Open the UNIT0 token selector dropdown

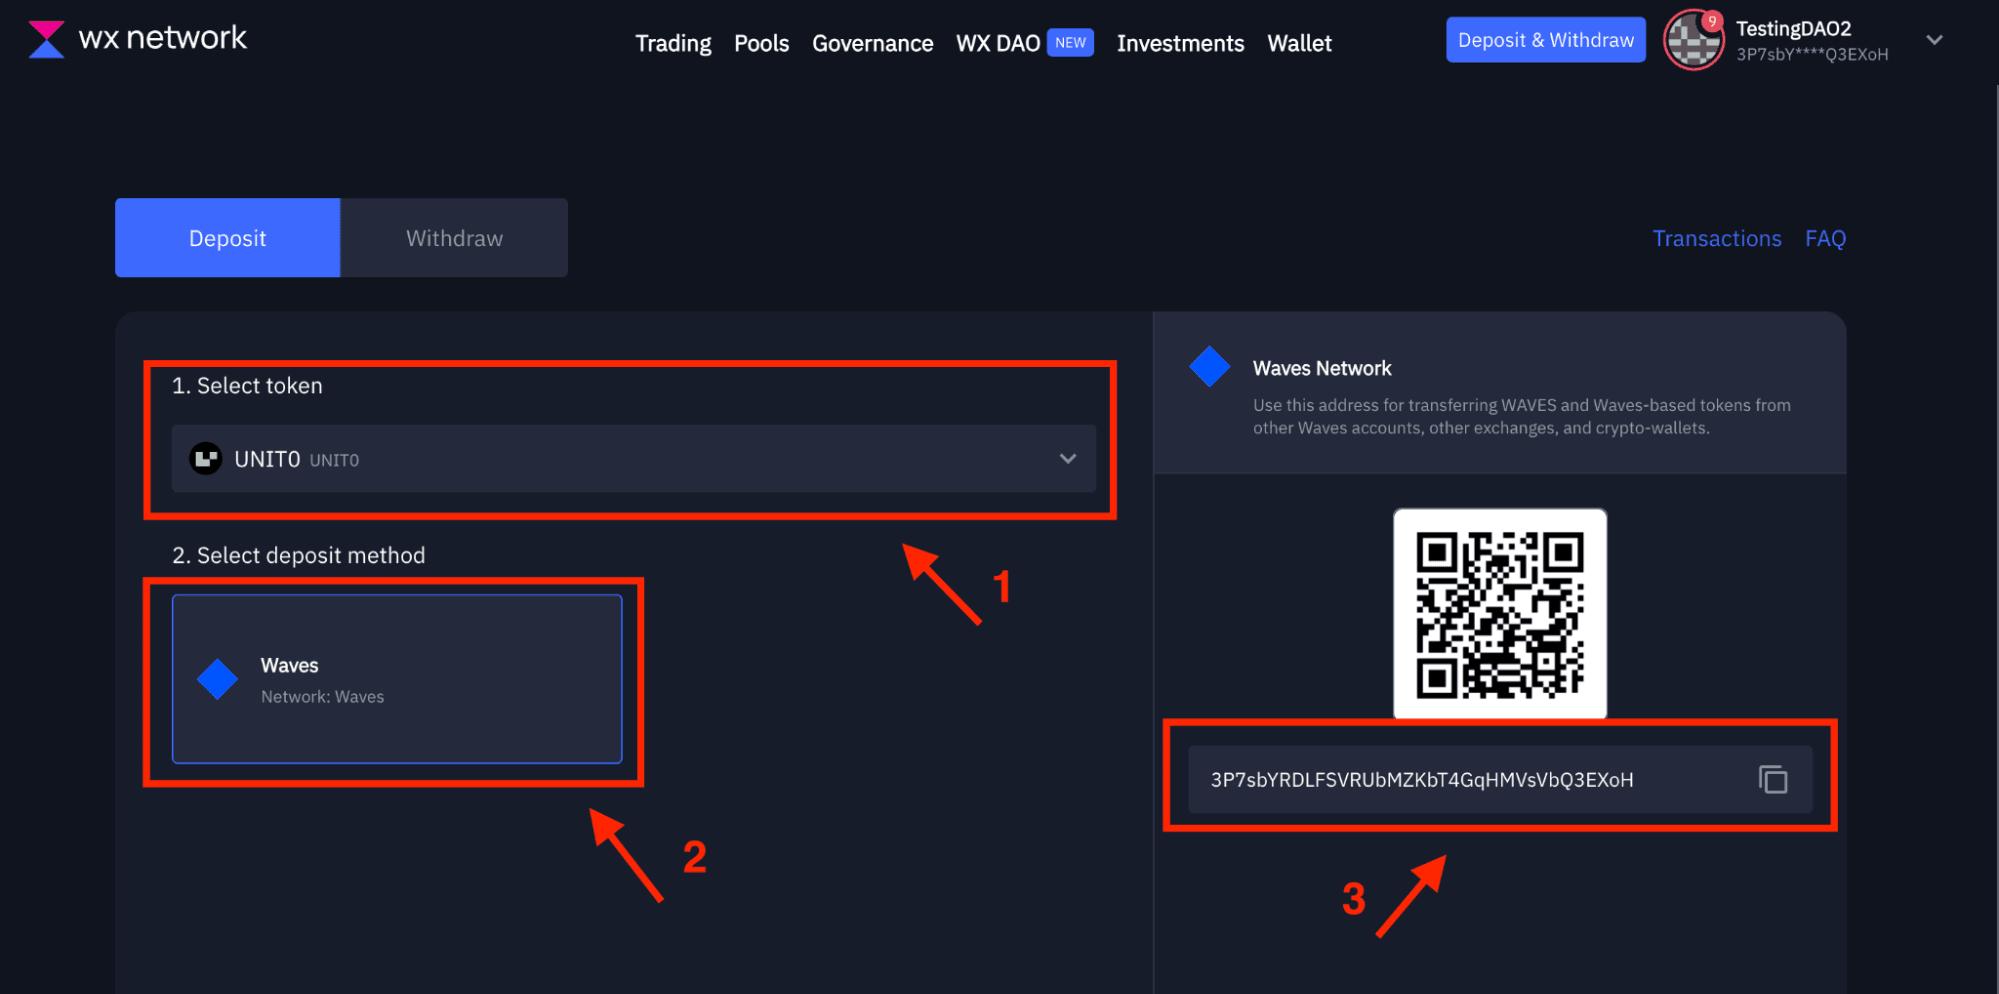tap(634, 458)
